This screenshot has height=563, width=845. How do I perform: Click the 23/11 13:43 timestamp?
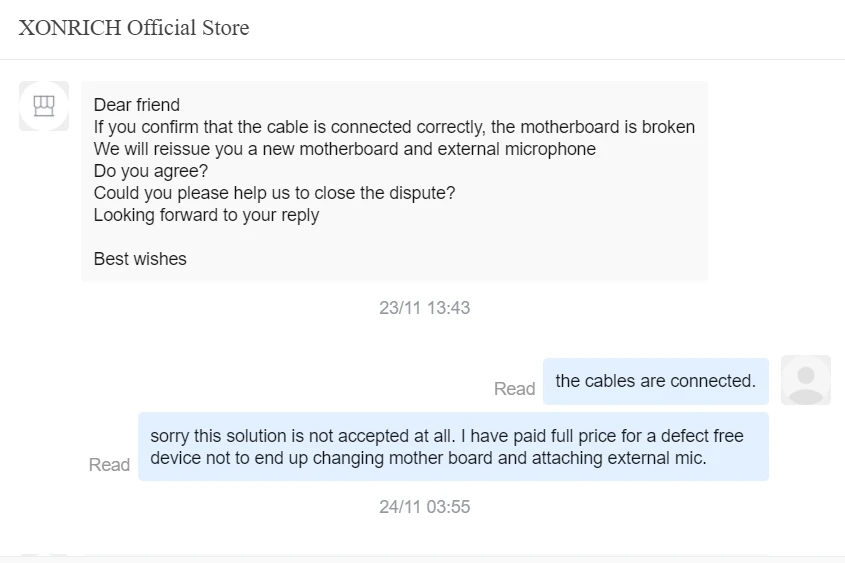[x=424, y=308]
